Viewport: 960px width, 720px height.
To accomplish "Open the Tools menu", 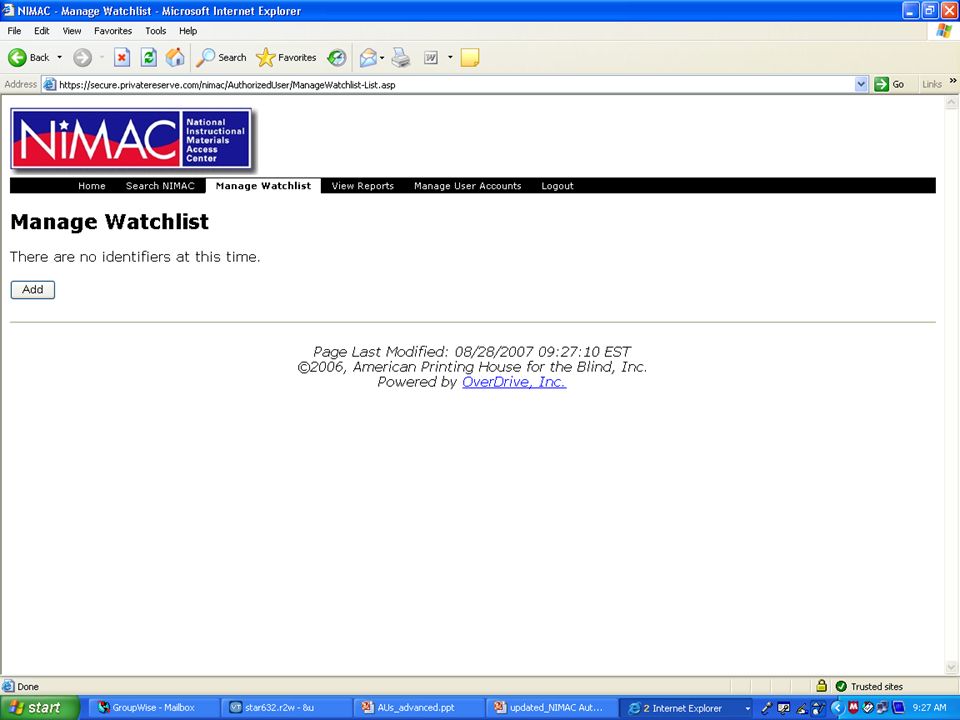I will (x=156, y=31).
